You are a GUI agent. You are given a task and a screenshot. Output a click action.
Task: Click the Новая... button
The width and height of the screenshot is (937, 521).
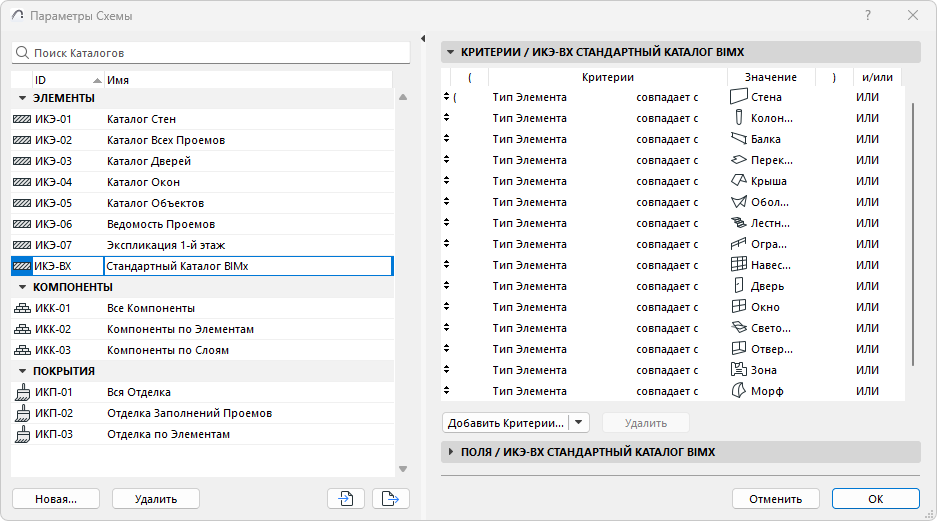pyautogui.click(x=55, y=498)
